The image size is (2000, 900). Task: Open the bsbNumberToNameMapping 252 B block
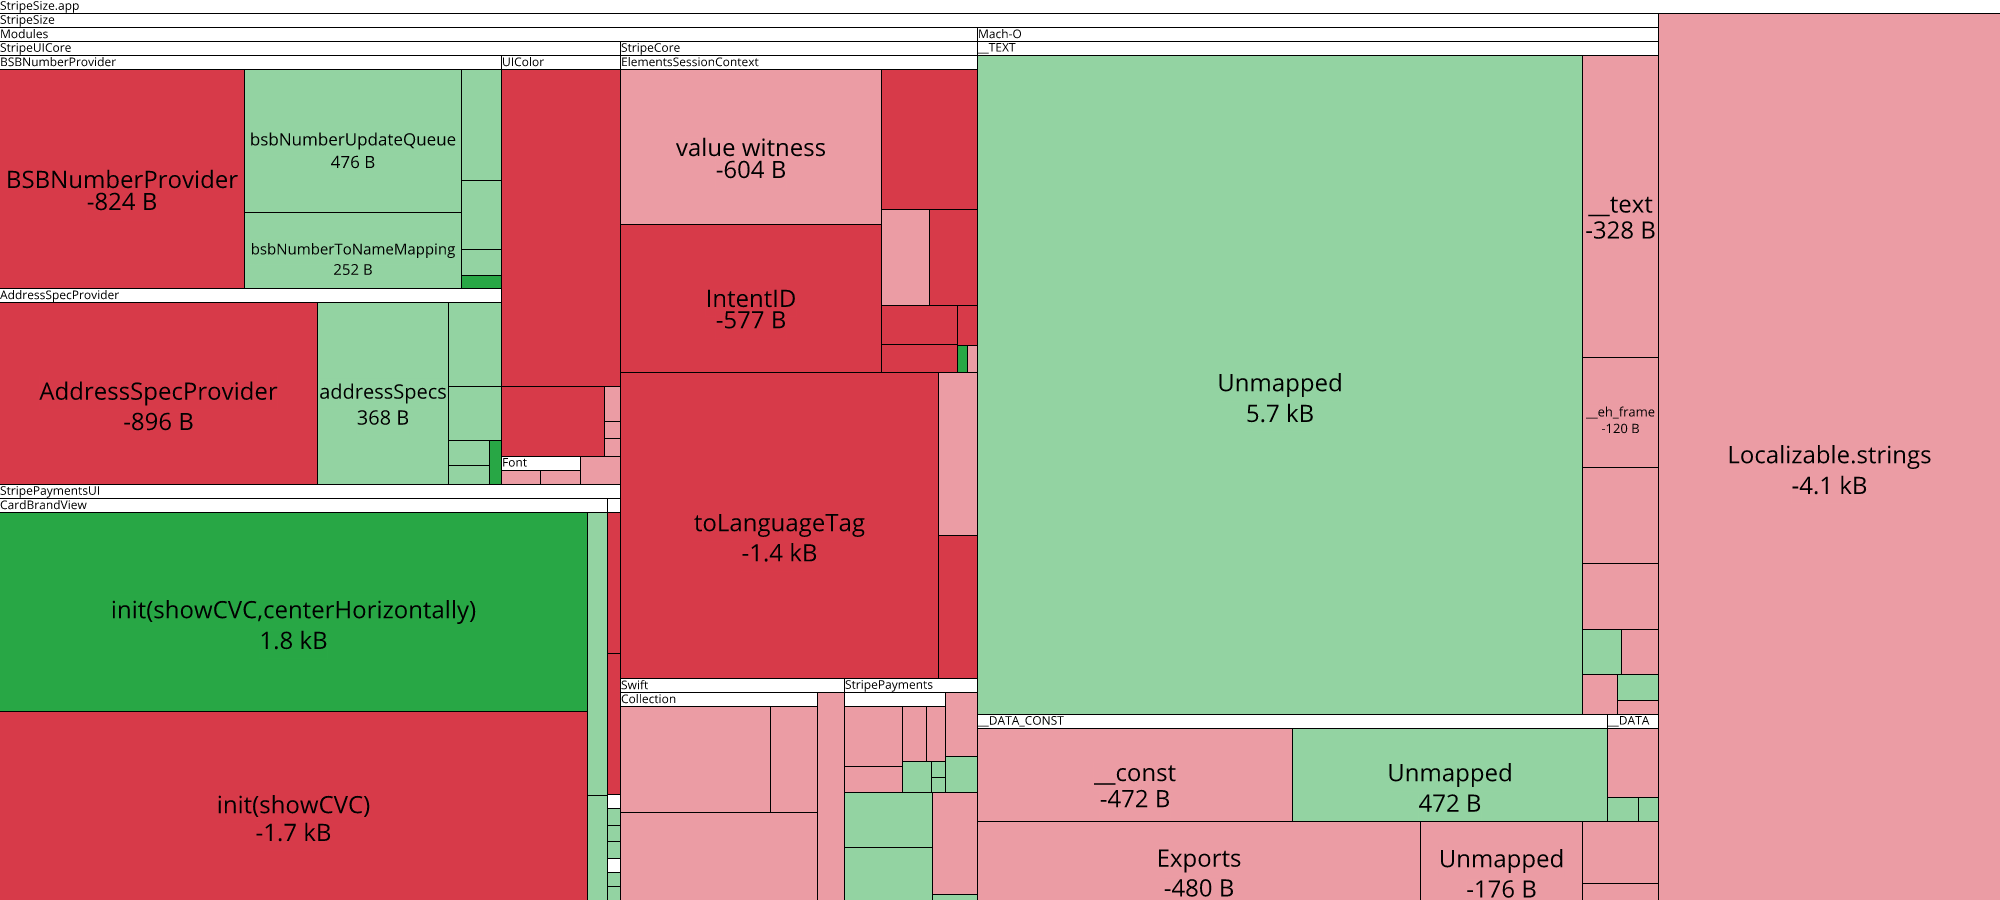click(353, 251)
